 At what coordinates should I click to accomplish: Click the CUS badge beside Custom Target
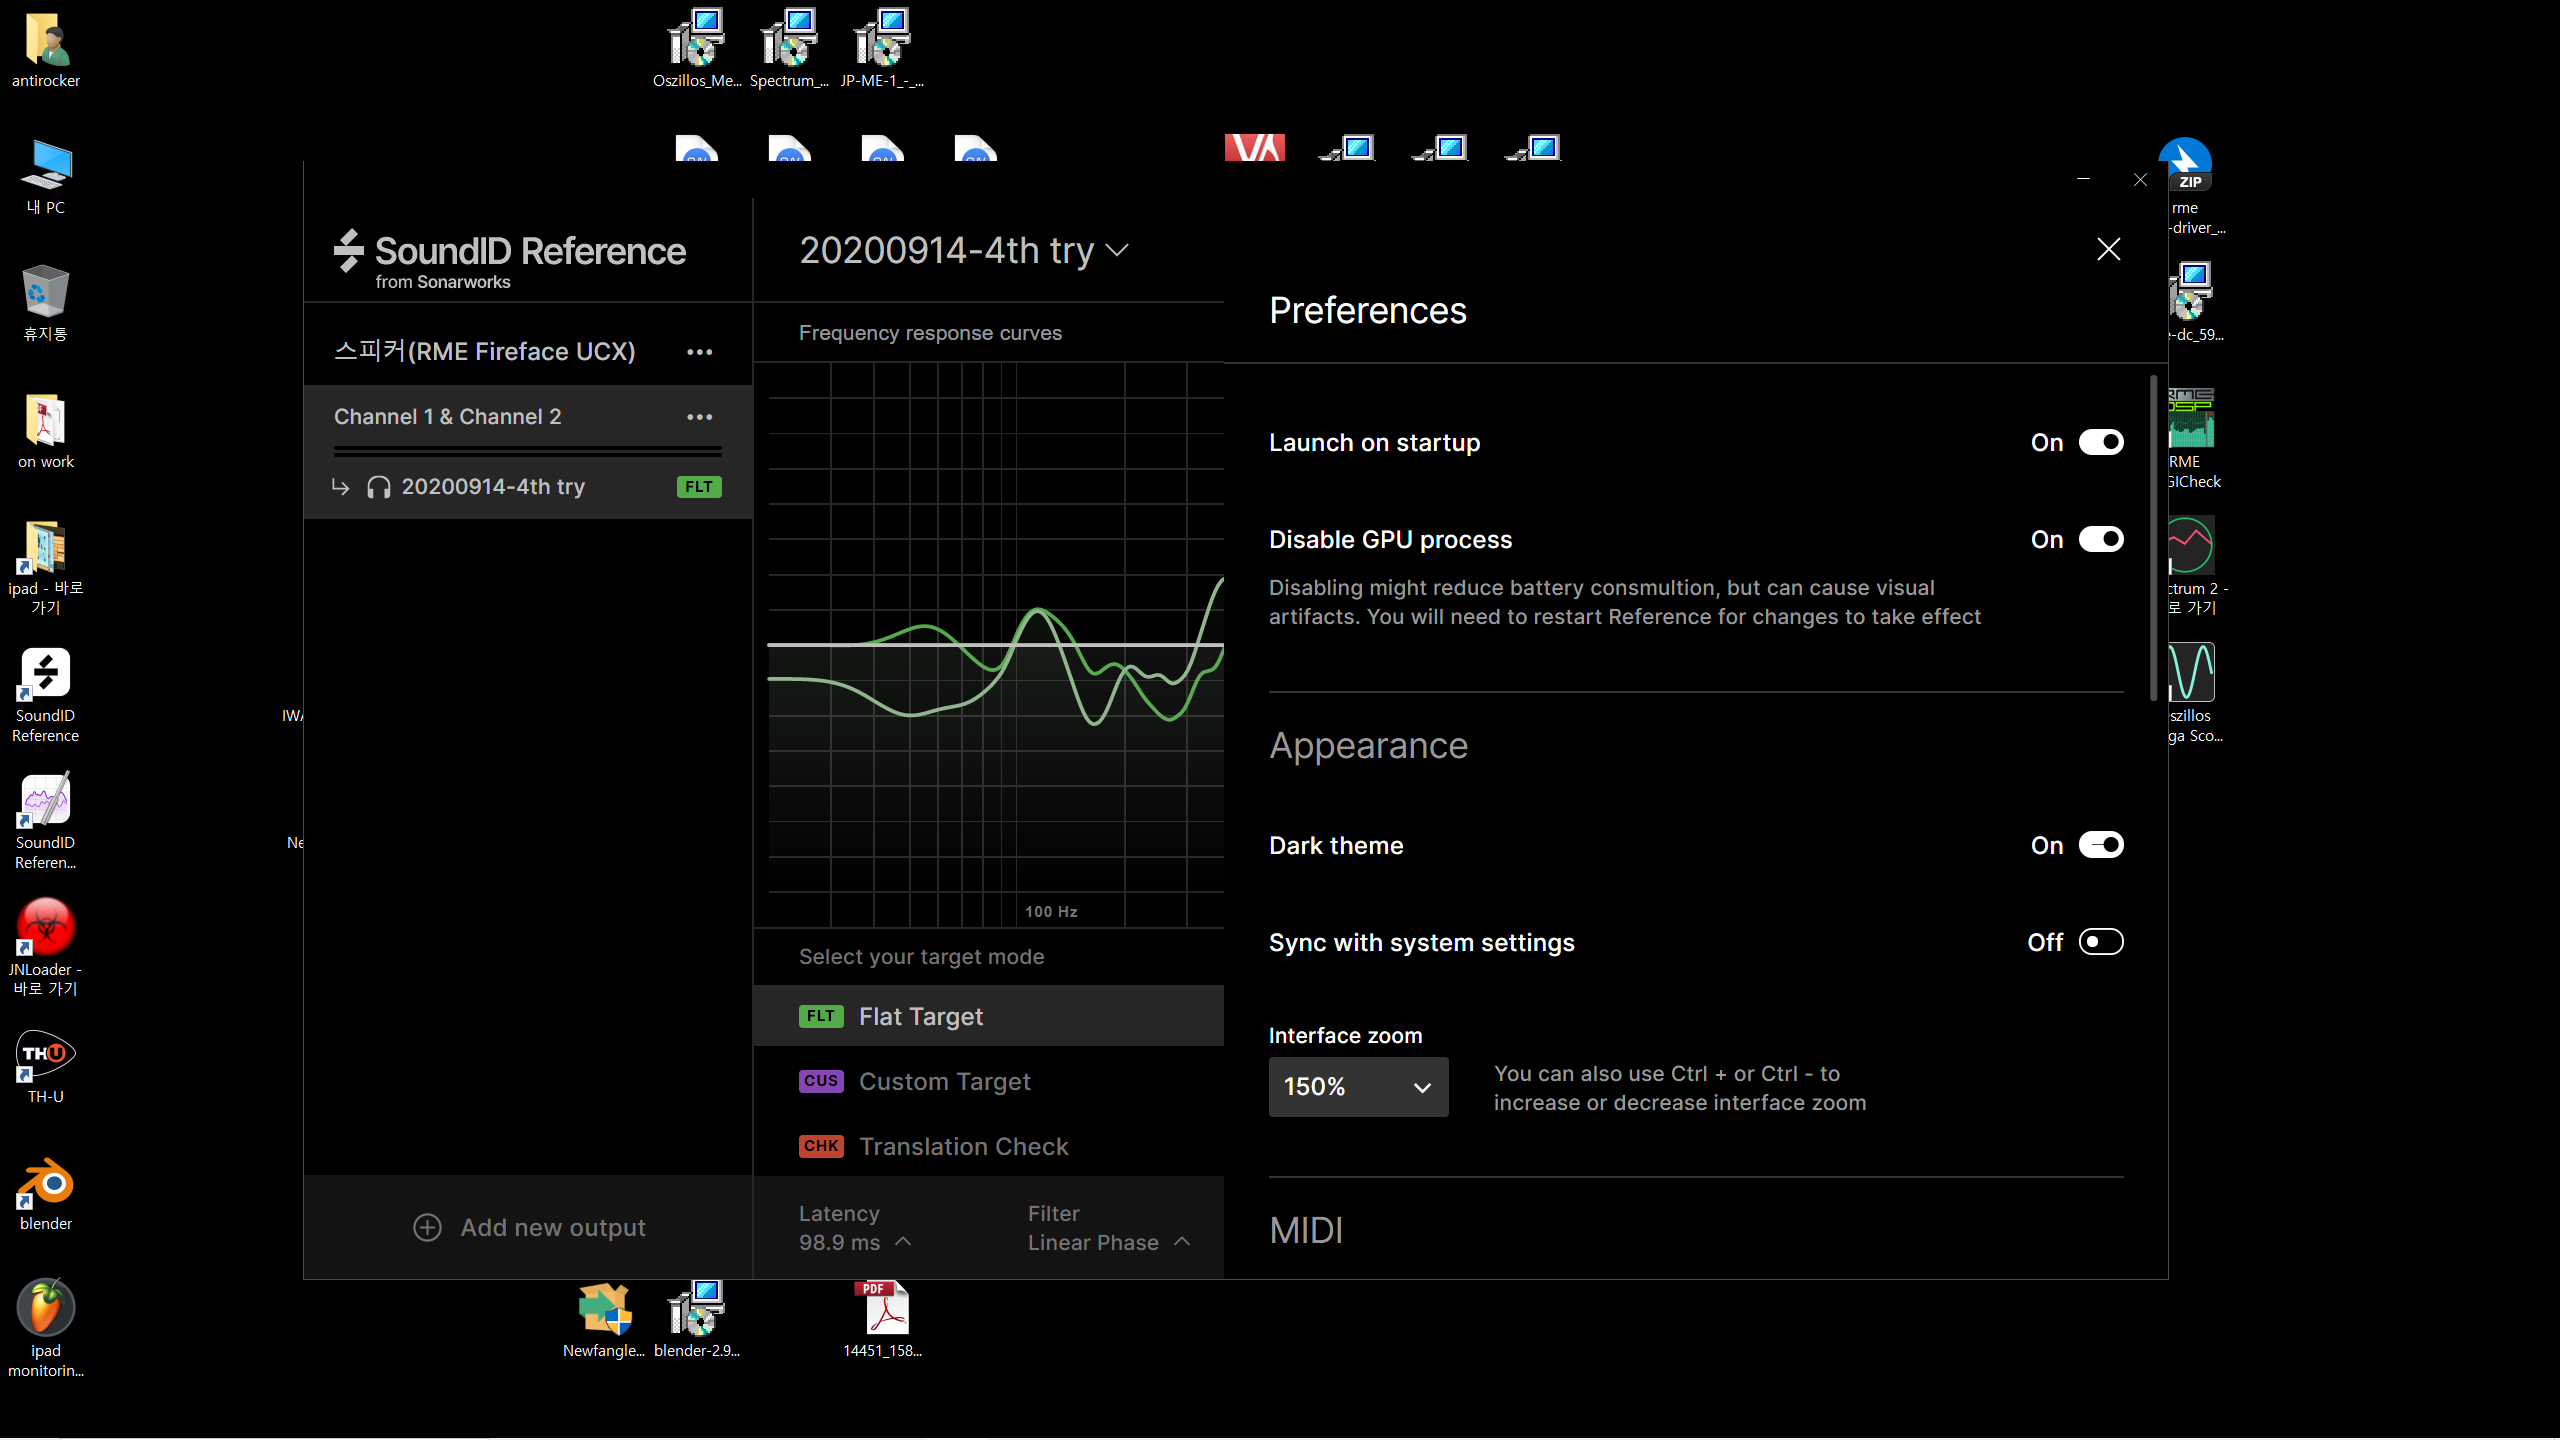(821, 1081)
